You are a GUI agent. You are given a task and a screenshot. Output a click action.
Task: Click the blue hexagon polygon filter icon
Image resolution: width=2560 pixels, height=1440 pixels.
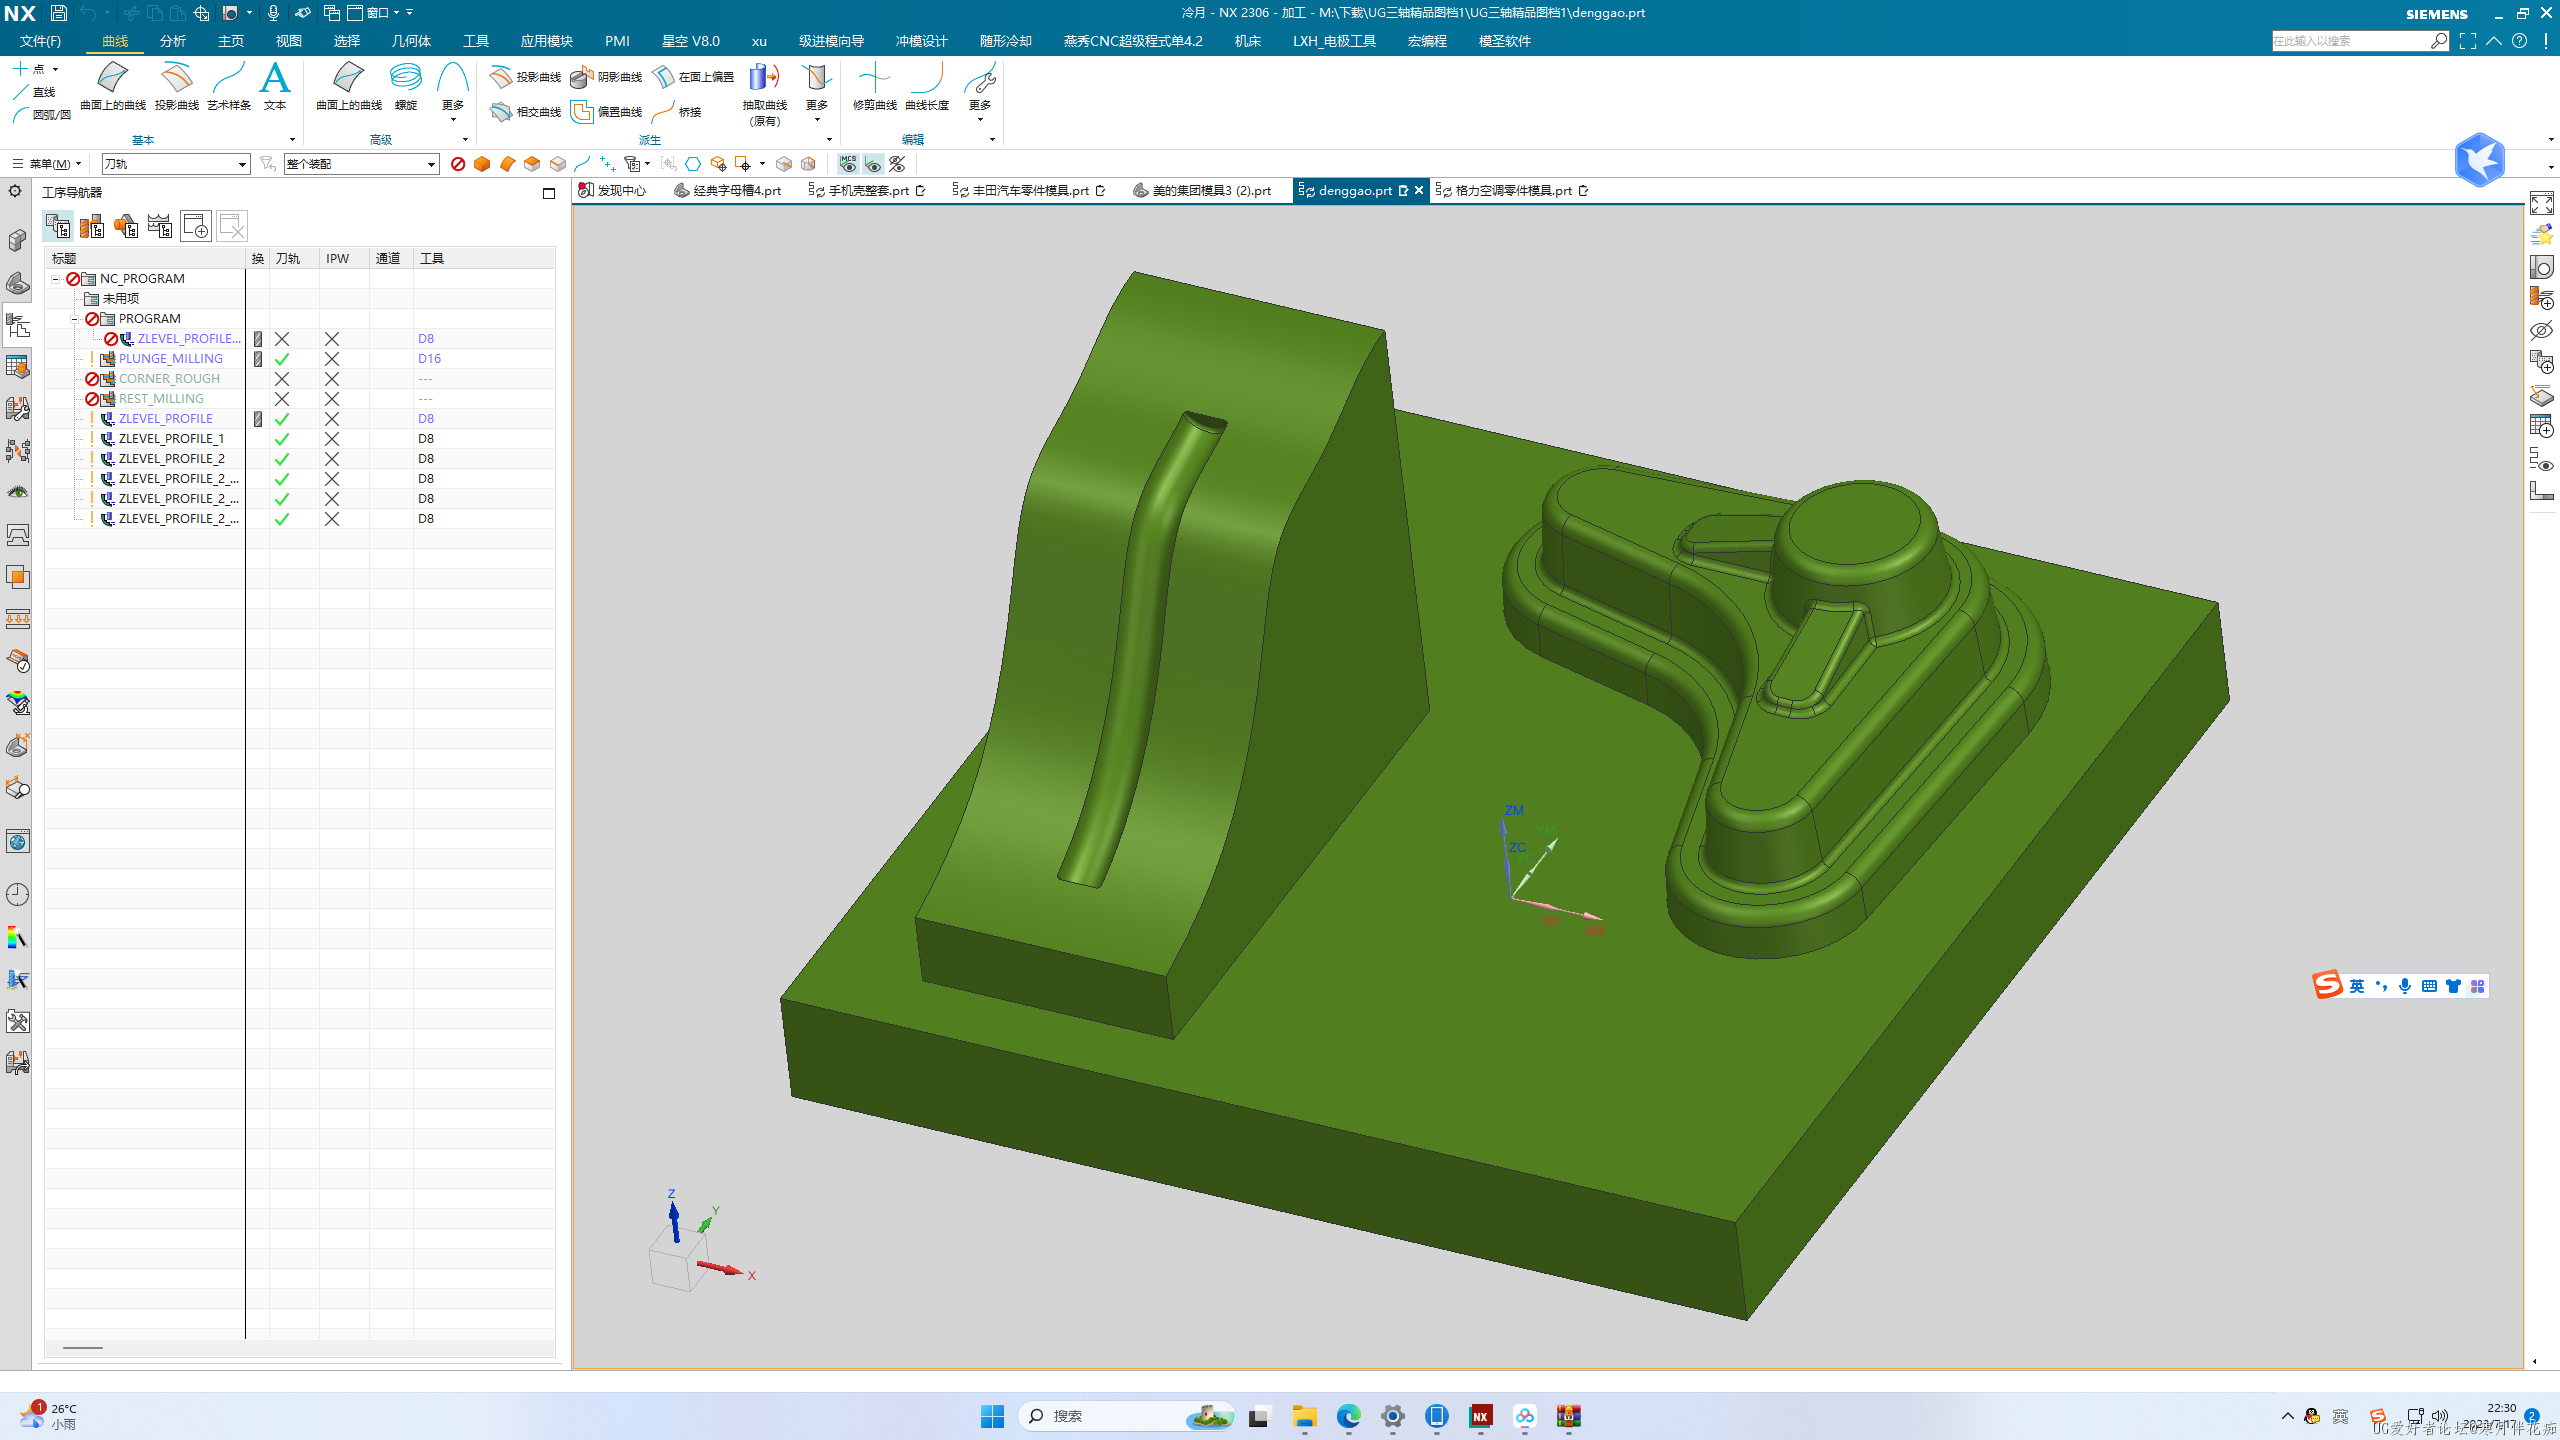[693, 164]
